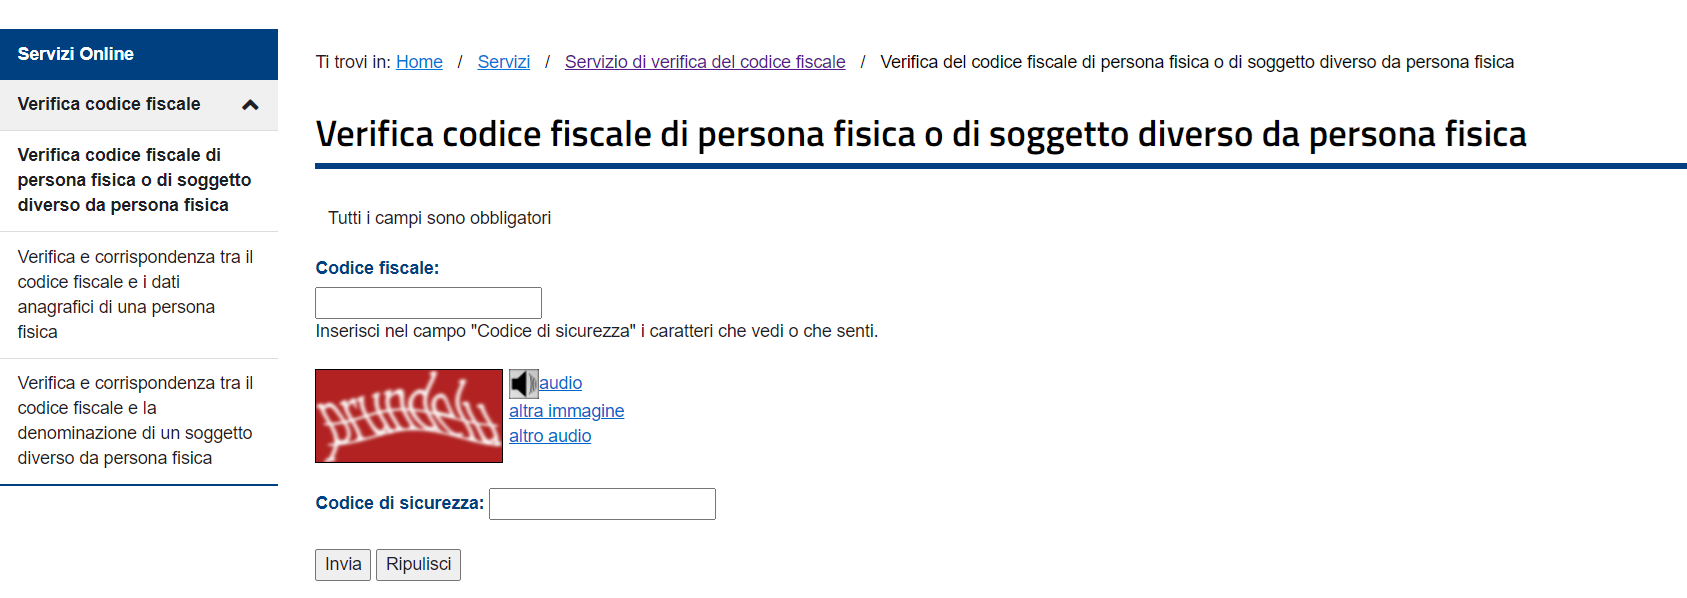Submit the form with Invia

(x=343, y=565)
